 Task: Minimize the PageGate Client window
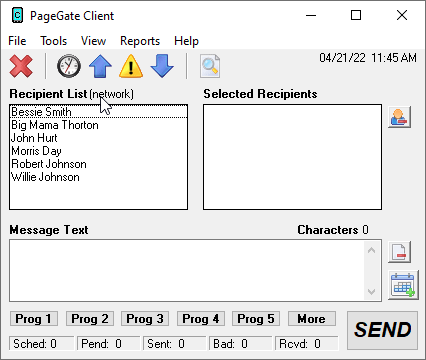[x=311, y=15]
